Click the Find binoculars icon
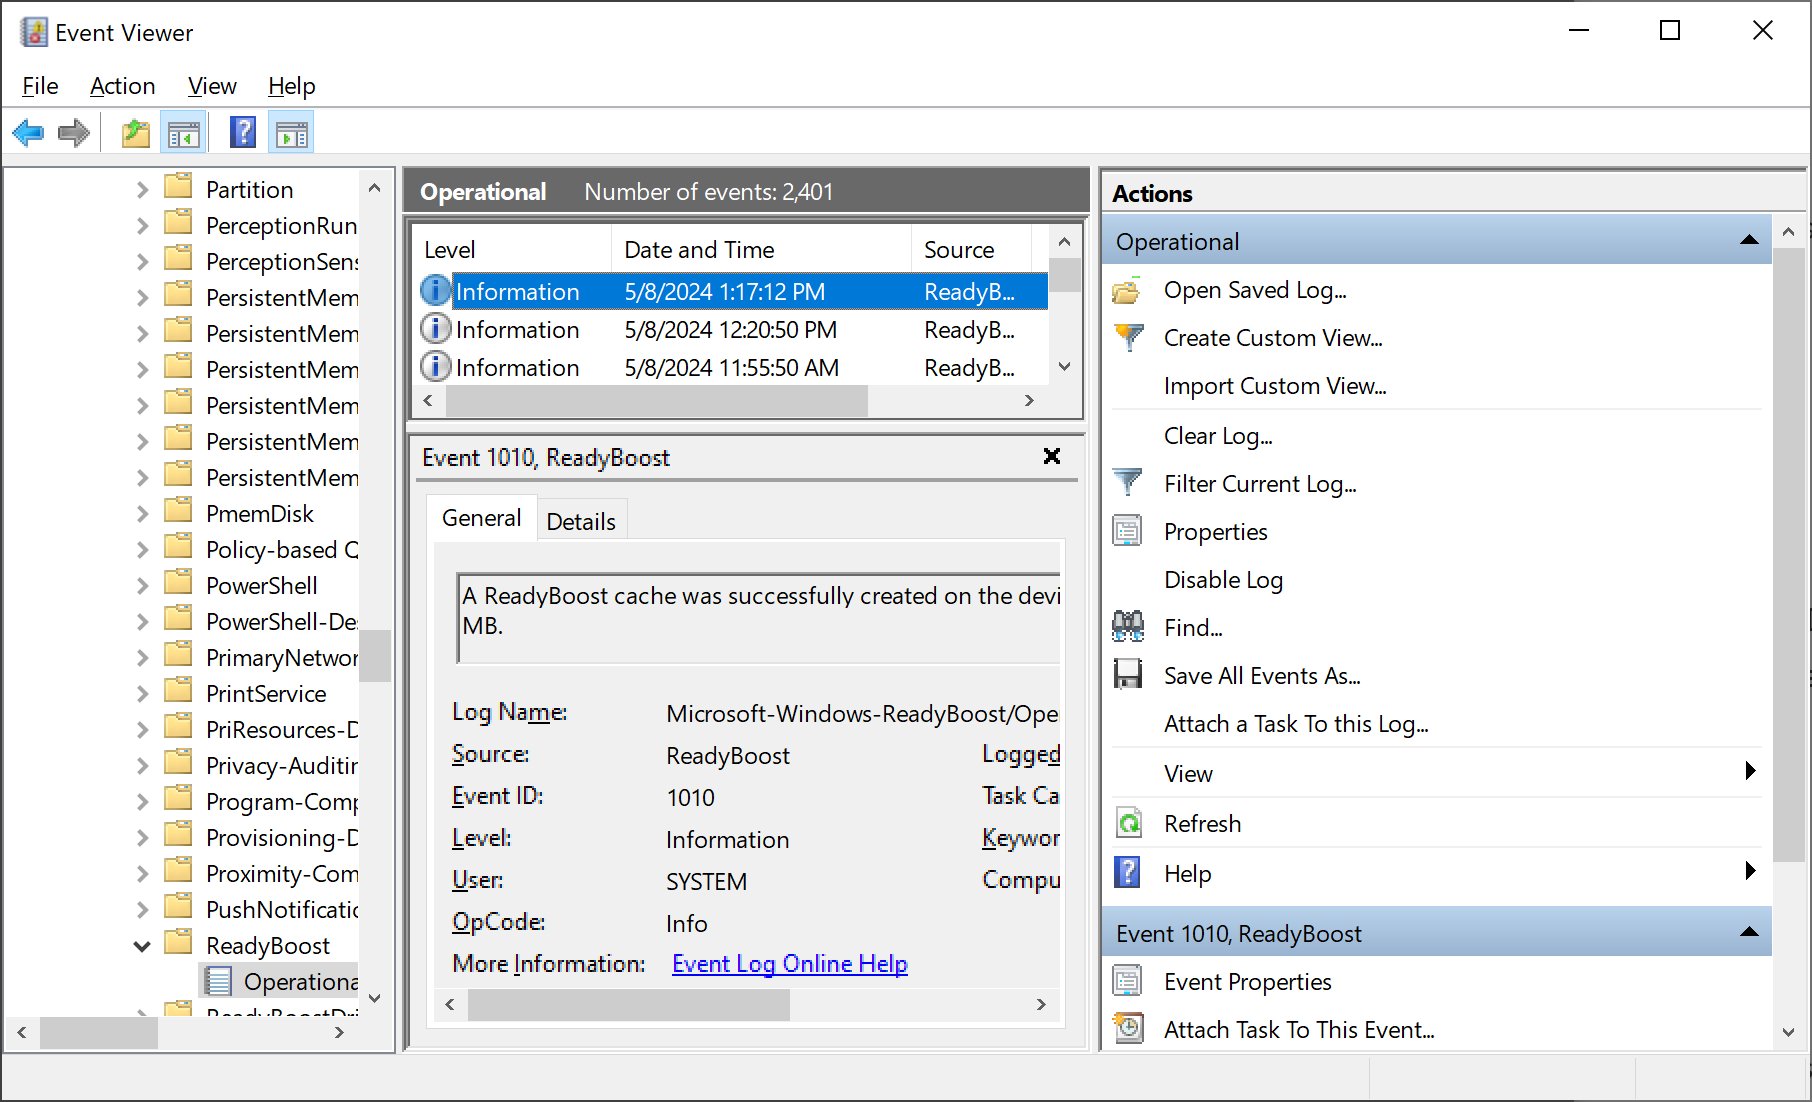Image resolution: width=1812 pixels, height=1102 pixels. 1128,627
